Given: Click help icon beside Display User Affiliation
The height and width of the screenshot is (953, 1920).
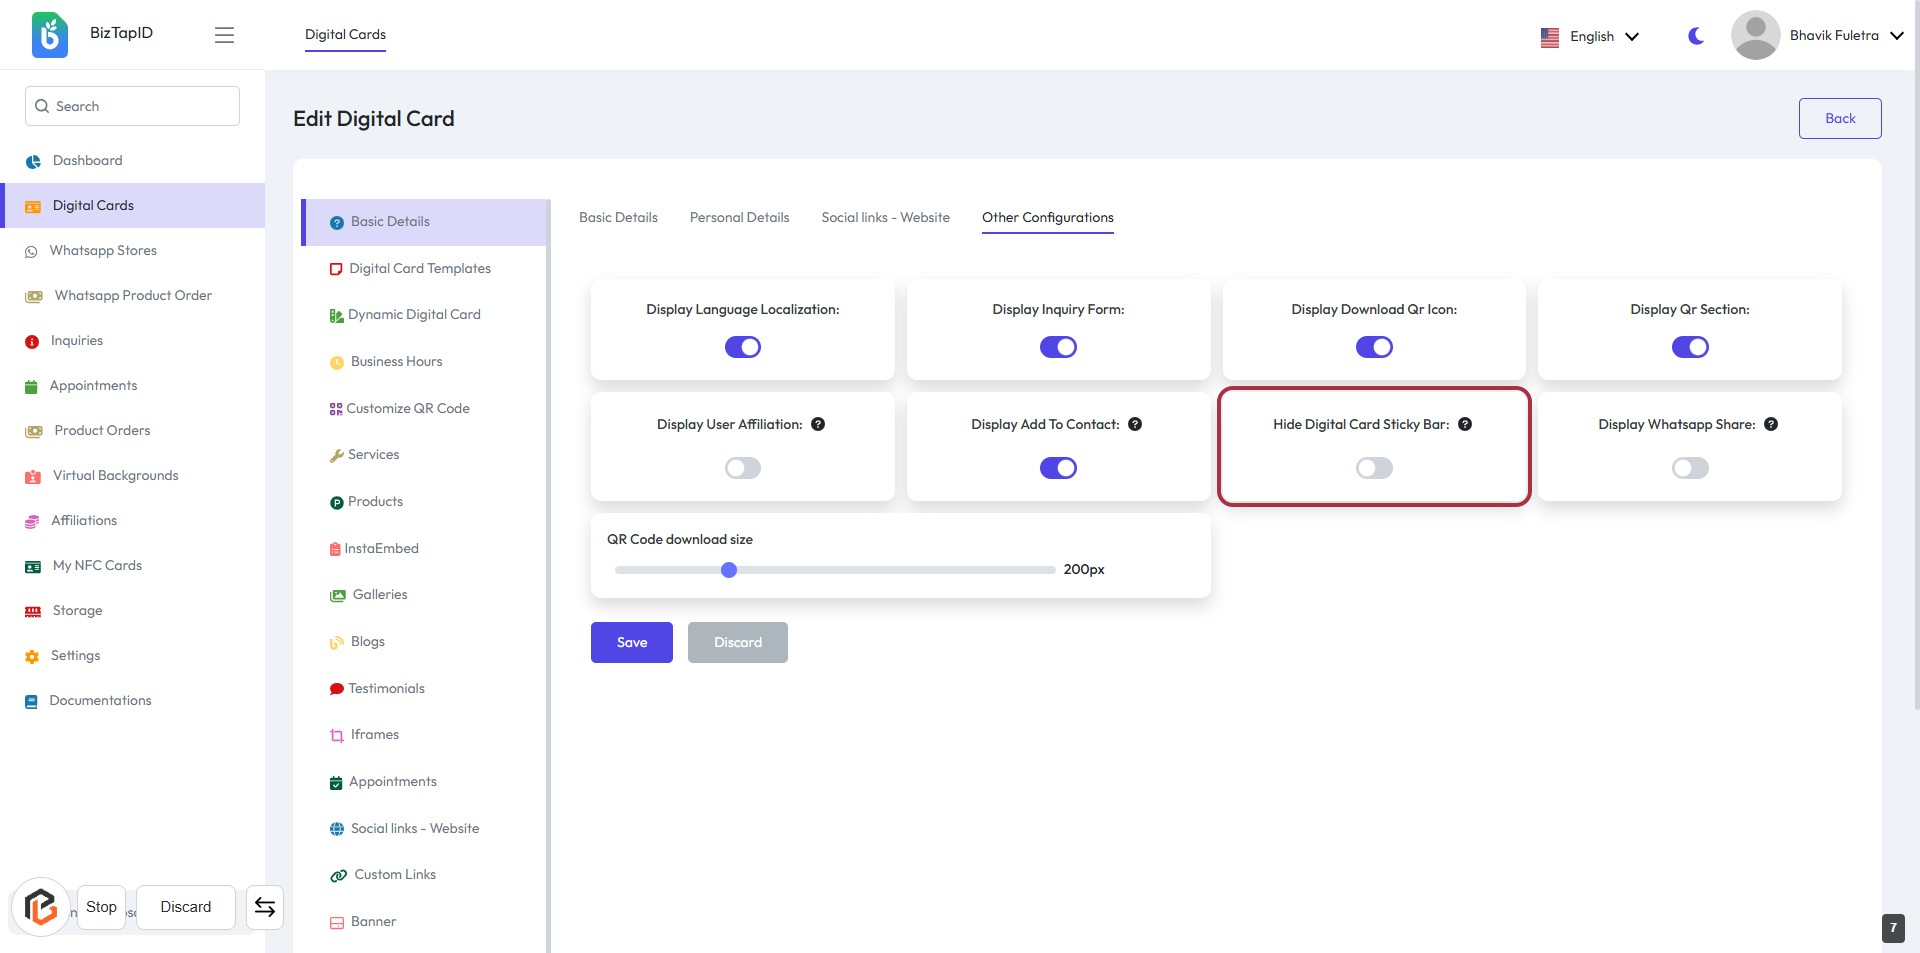Looking at the screenshot, I should (x=818, y=424).
